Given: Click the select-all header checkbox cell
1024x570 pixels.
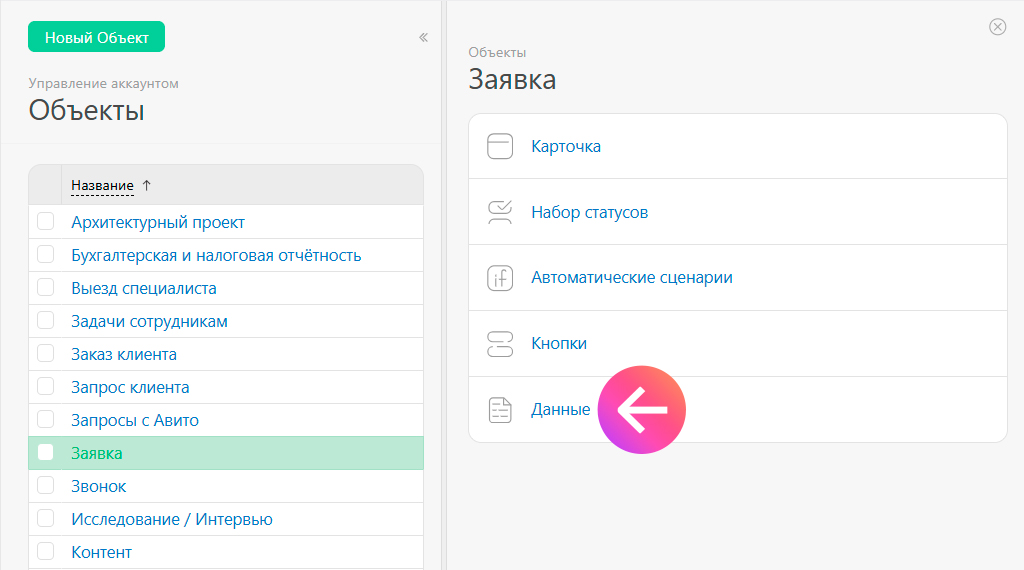Looking at the screenshot, I should tap(45, 185).
